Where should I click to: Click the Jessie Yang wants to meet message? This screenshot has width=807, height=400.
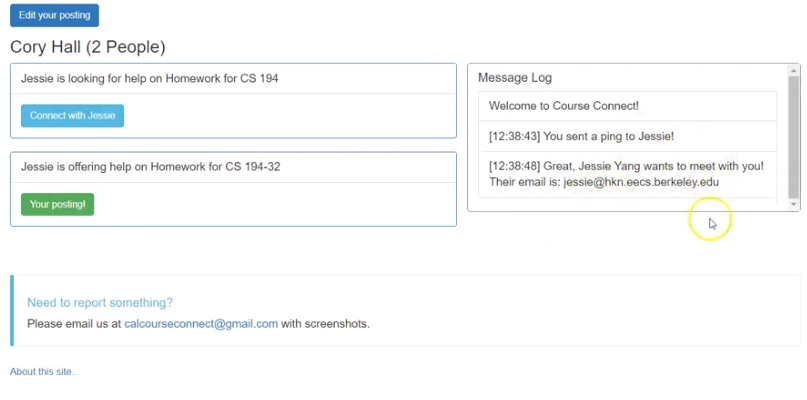pyautogui.click(x=627, y=174)
